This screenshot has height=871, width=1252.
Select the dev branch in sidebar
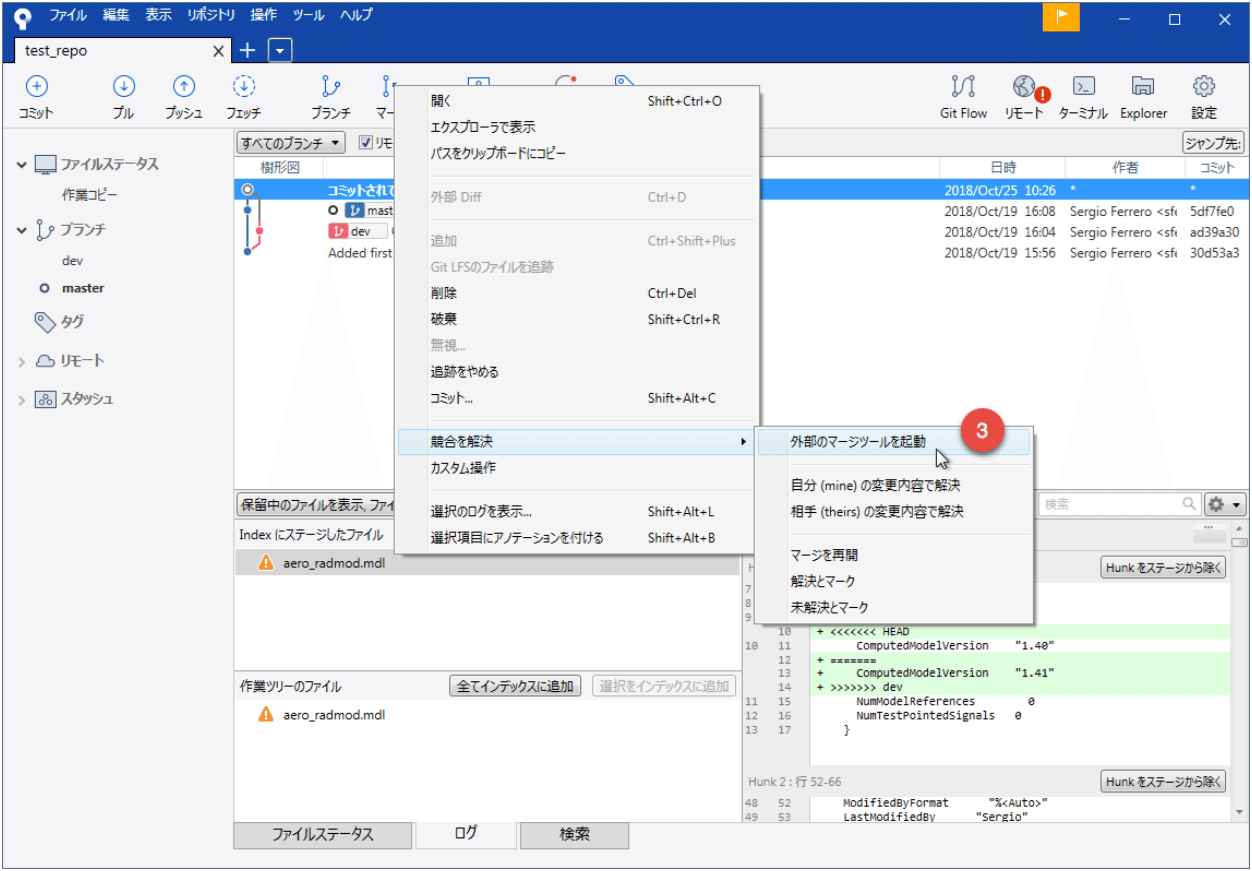point(72,260)
